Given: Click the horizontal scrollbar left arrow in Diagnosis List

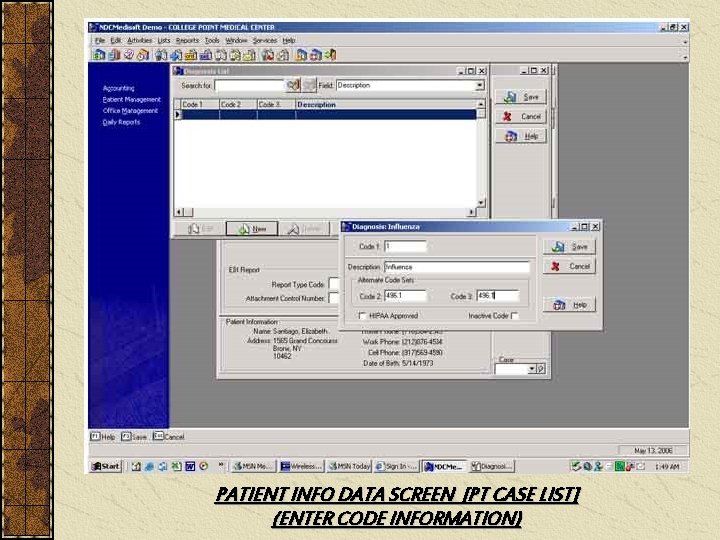Looking at the screenshot, I should click(x=179, y=212).
